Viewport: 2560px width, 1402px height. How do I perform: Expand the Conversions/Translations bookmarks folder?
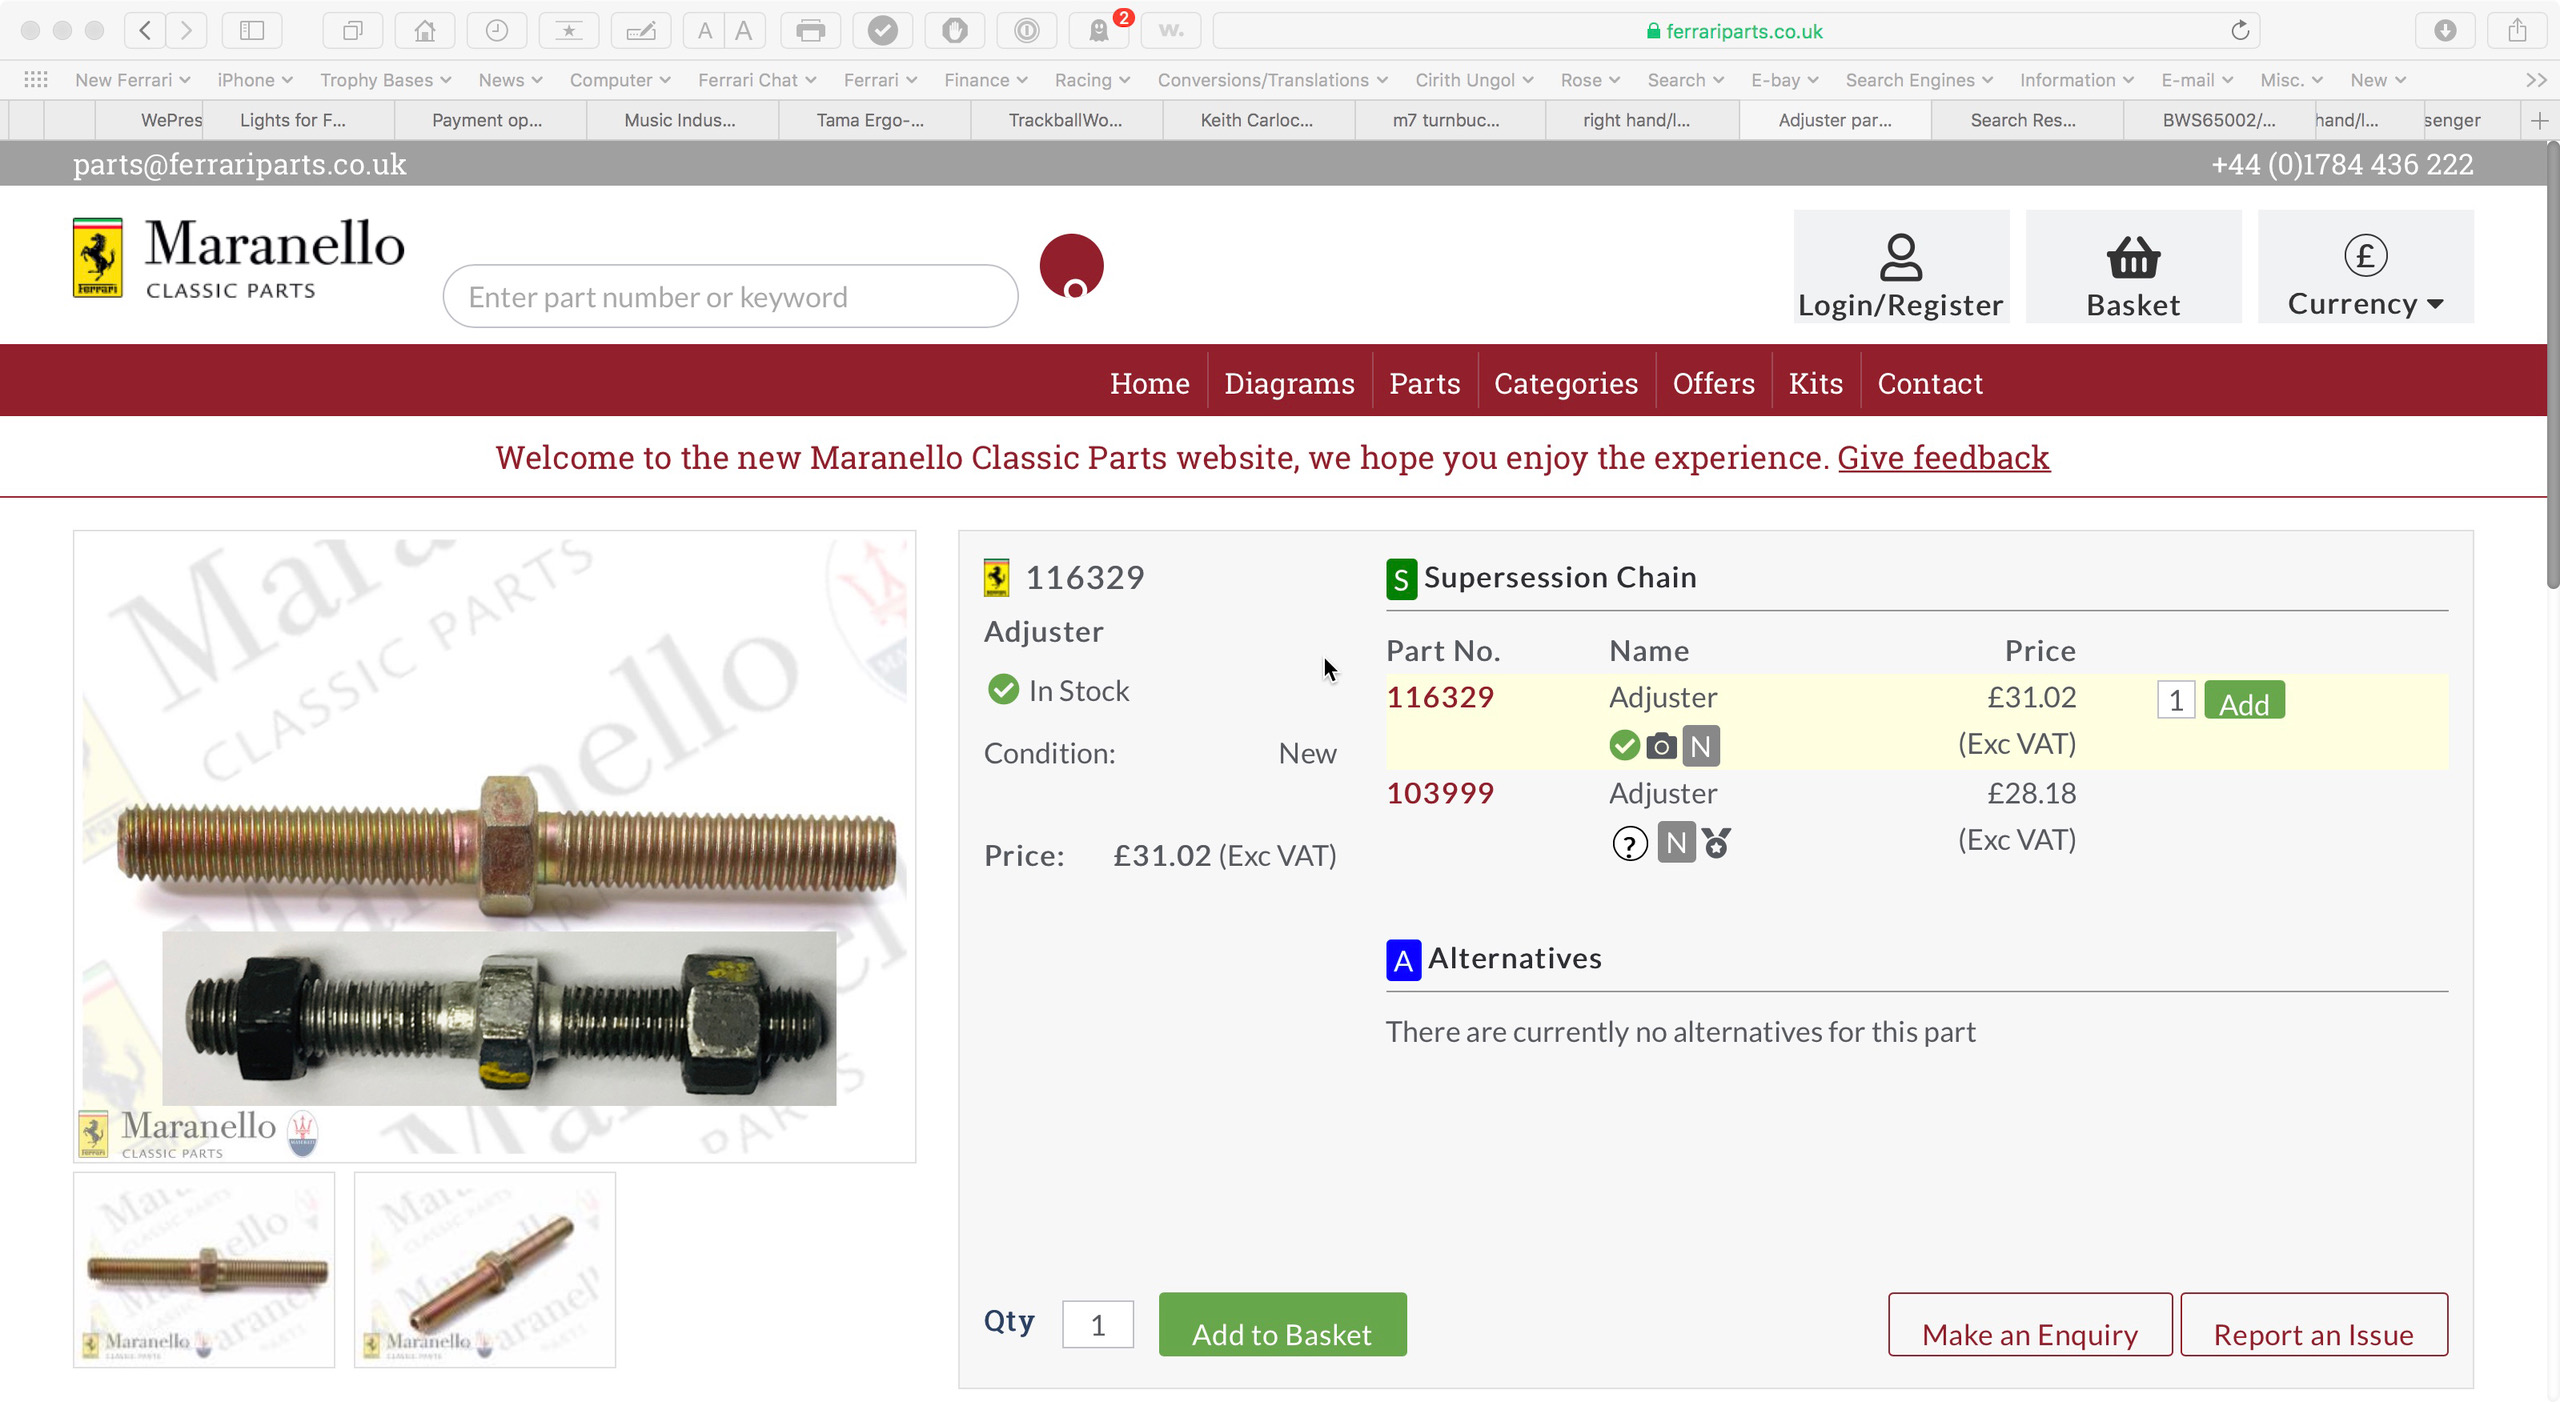point(1272,80)
